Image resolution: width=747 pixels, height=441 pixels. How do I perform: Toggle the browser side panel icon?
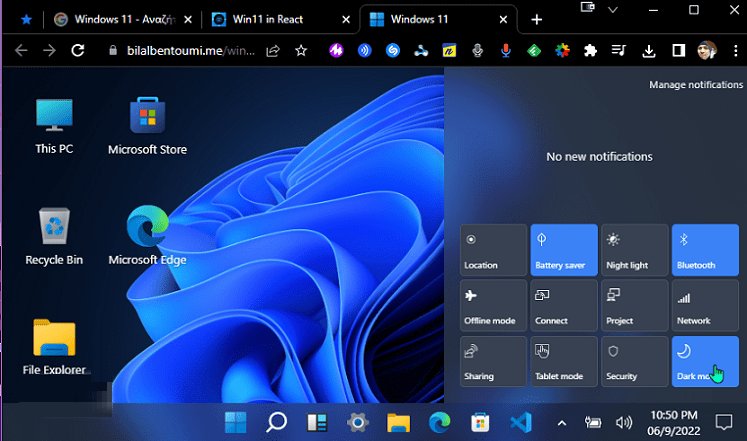tap(678, 50)
